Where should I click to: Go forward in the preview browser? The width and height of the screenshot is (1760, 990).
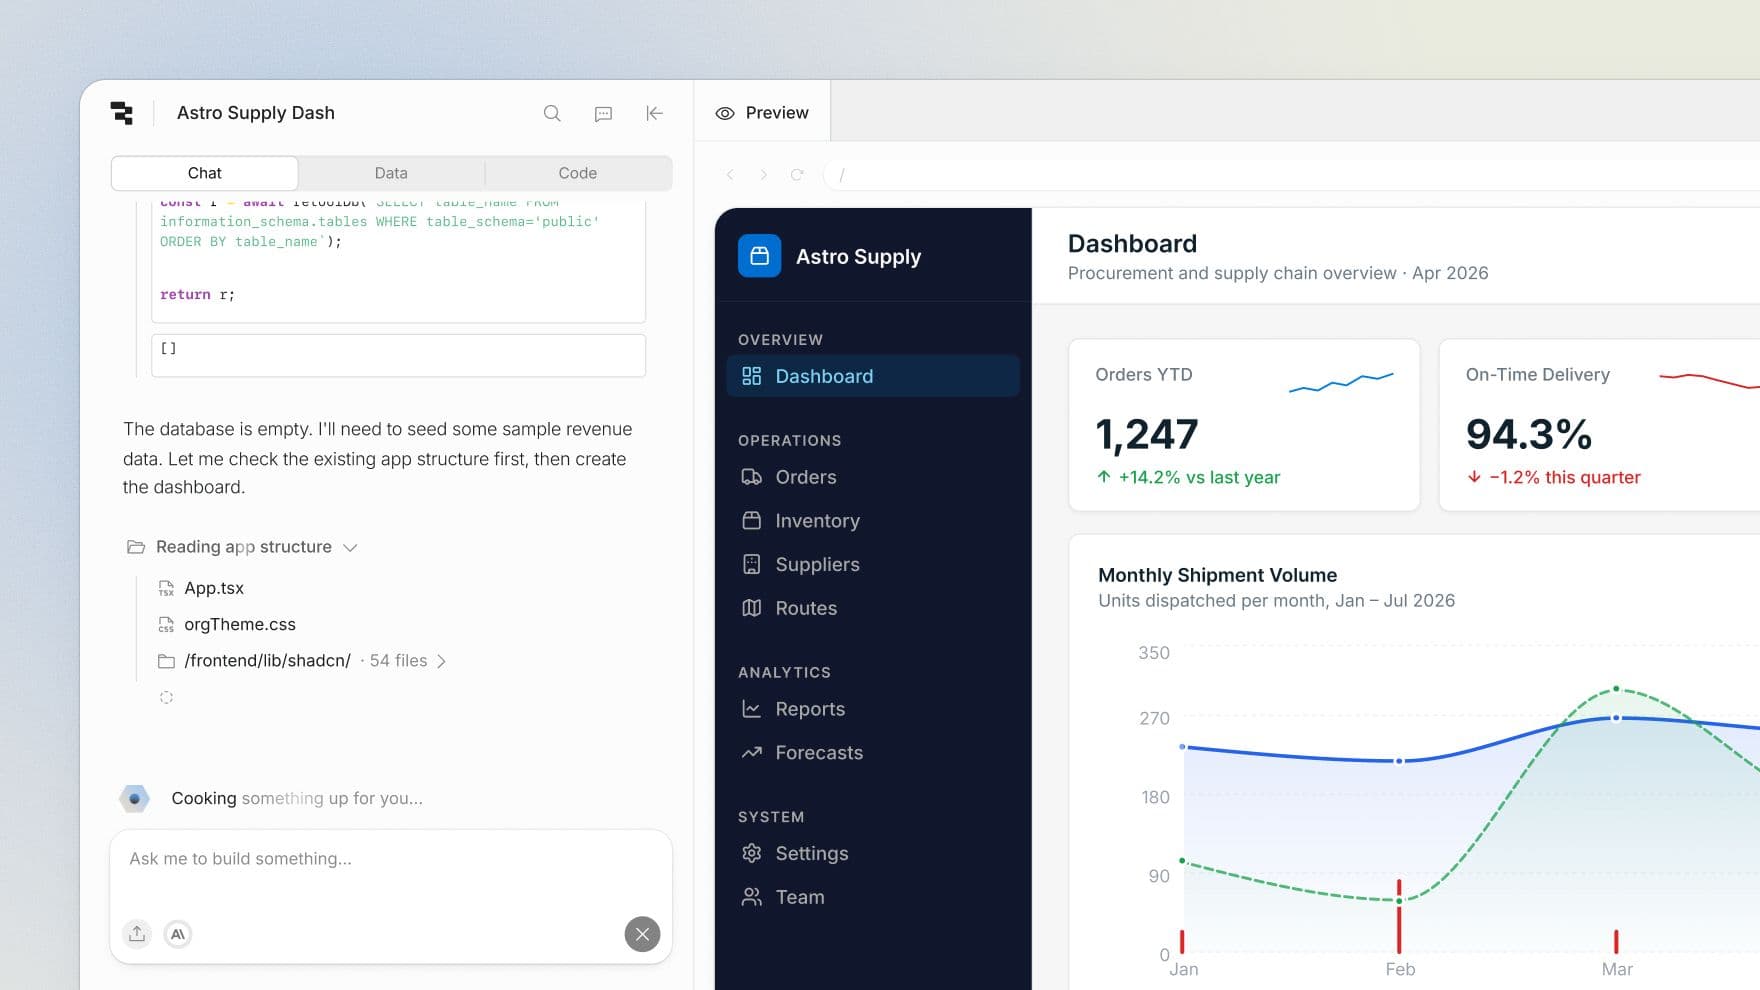coord(763,174)
